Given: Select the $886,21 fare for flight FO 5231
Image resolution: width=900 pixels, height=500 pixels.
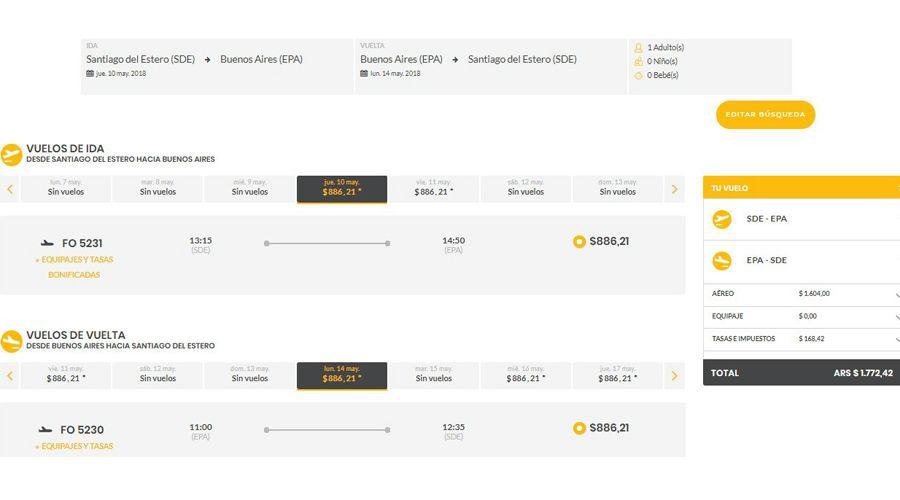Looking at the screenshot, I should point(579,241).
